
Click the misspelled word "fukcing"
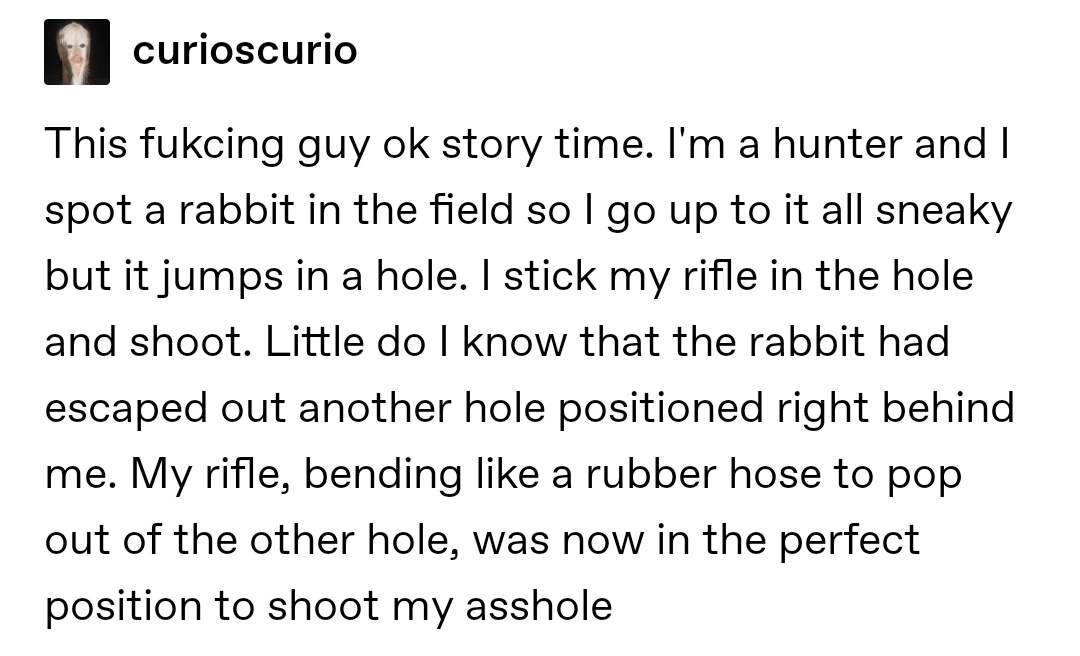pos(211,145)
